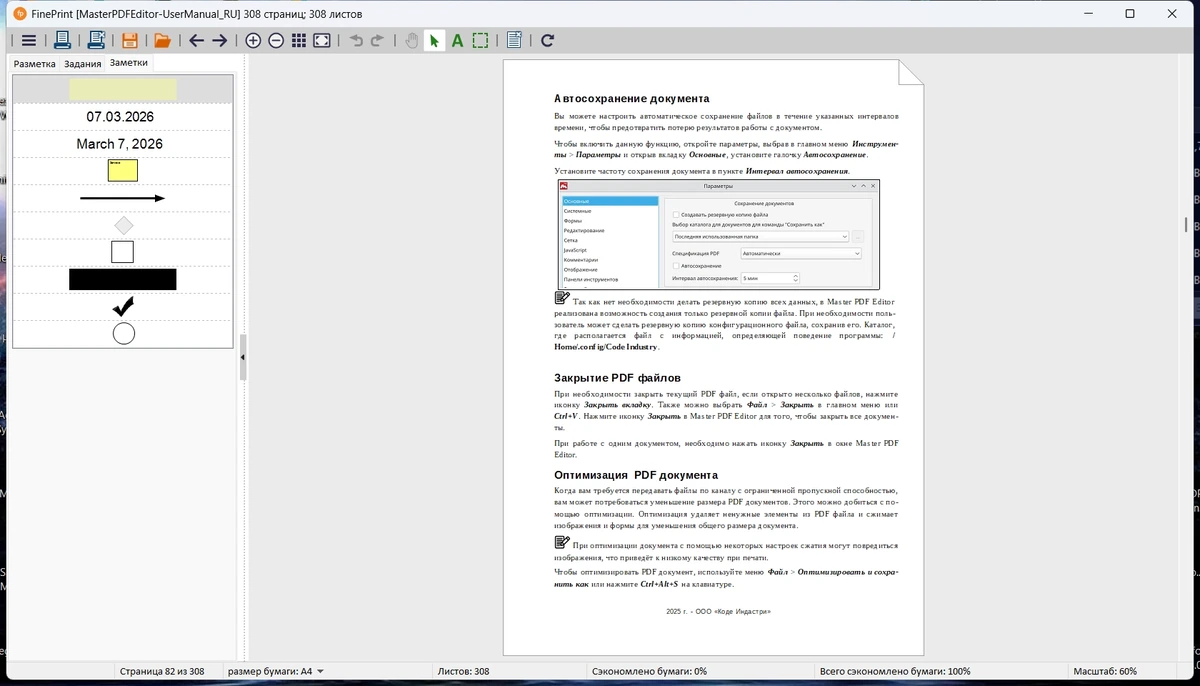Select the green A text tool
1200x686 pixels.
coord(457,41)
